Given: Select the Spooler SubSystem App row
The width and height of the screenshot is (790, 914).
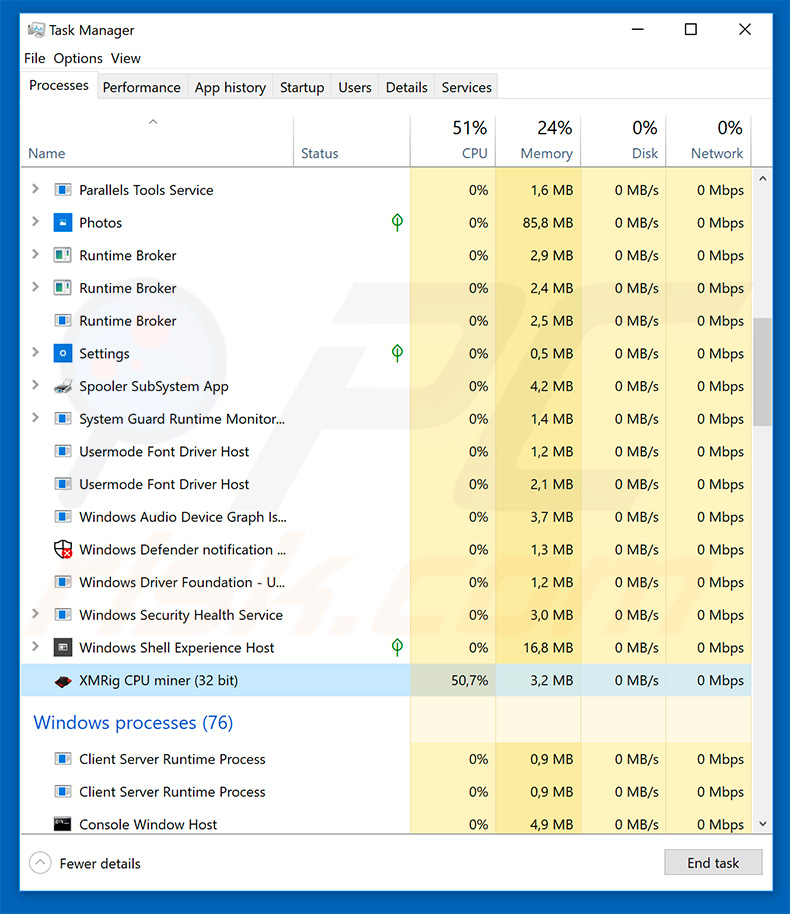Looking at the screenshot, I should pyautogui.click(x=386, y=386).
